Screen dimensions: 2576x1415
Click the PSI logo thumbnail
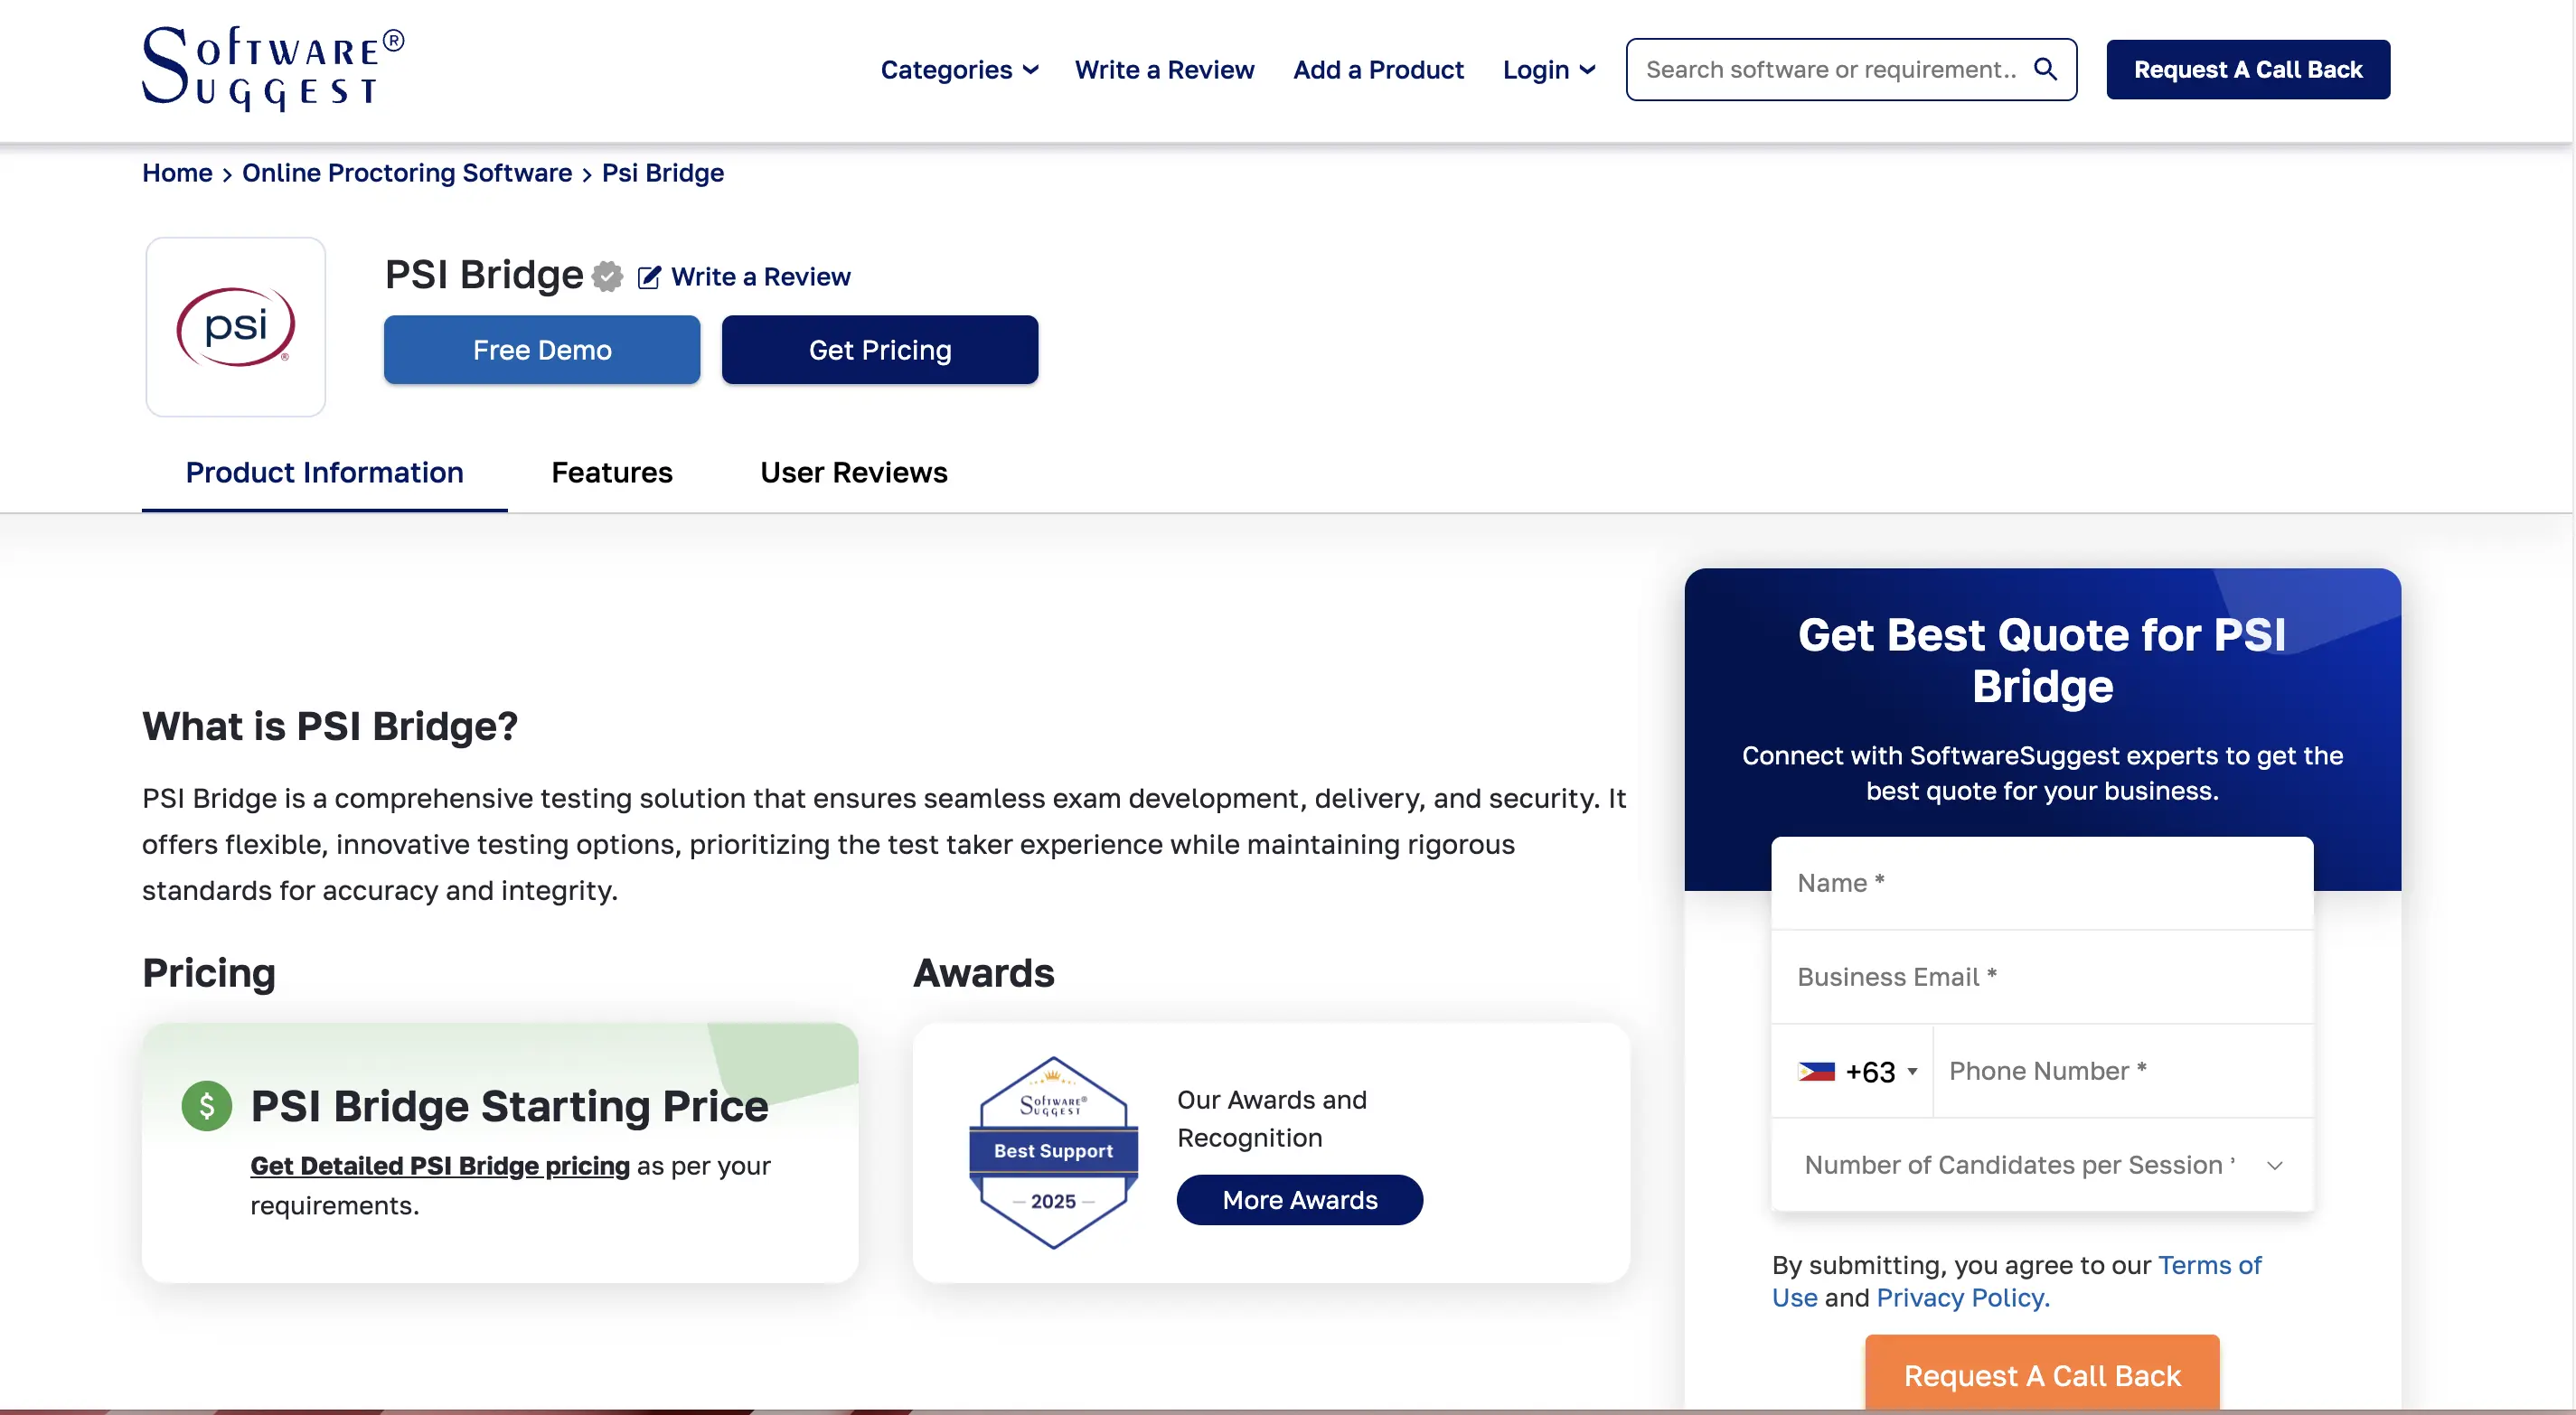tap(236, 327)
